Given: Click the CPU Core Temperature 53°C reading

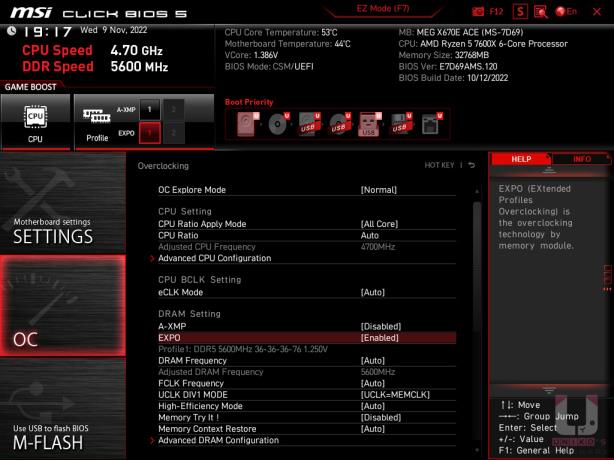Looking at the screenshot, I should 281,32.
